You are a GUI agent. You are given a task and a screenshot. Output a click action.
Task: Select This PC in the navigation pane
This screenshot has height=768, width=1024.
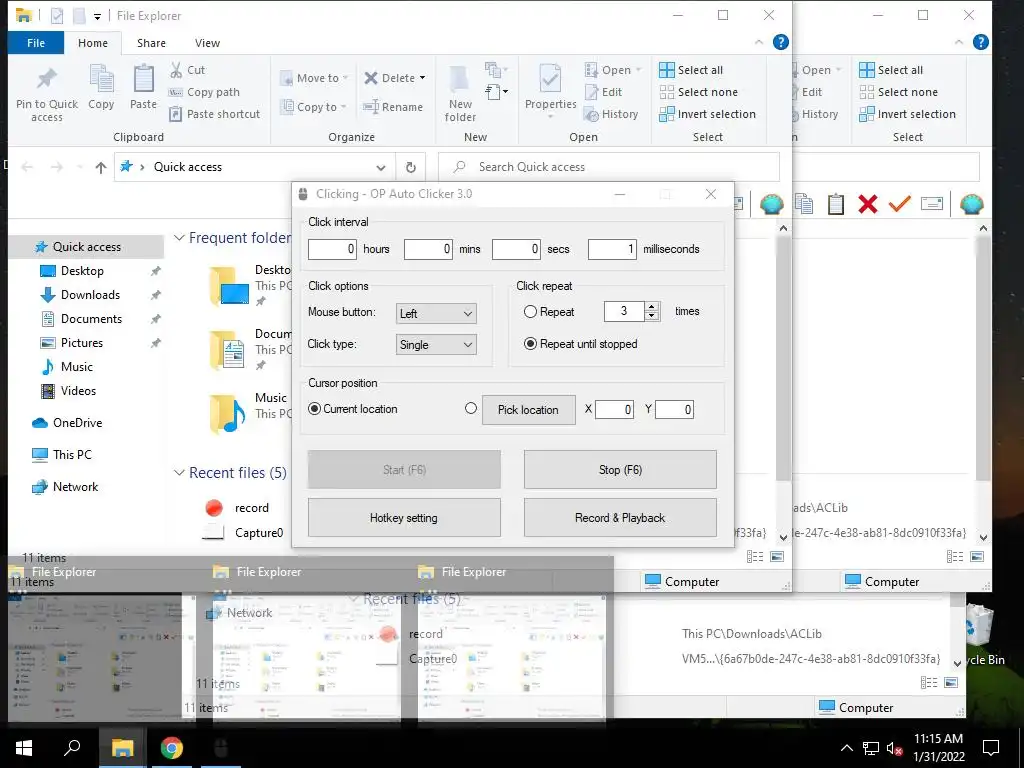tap(72, 455)
